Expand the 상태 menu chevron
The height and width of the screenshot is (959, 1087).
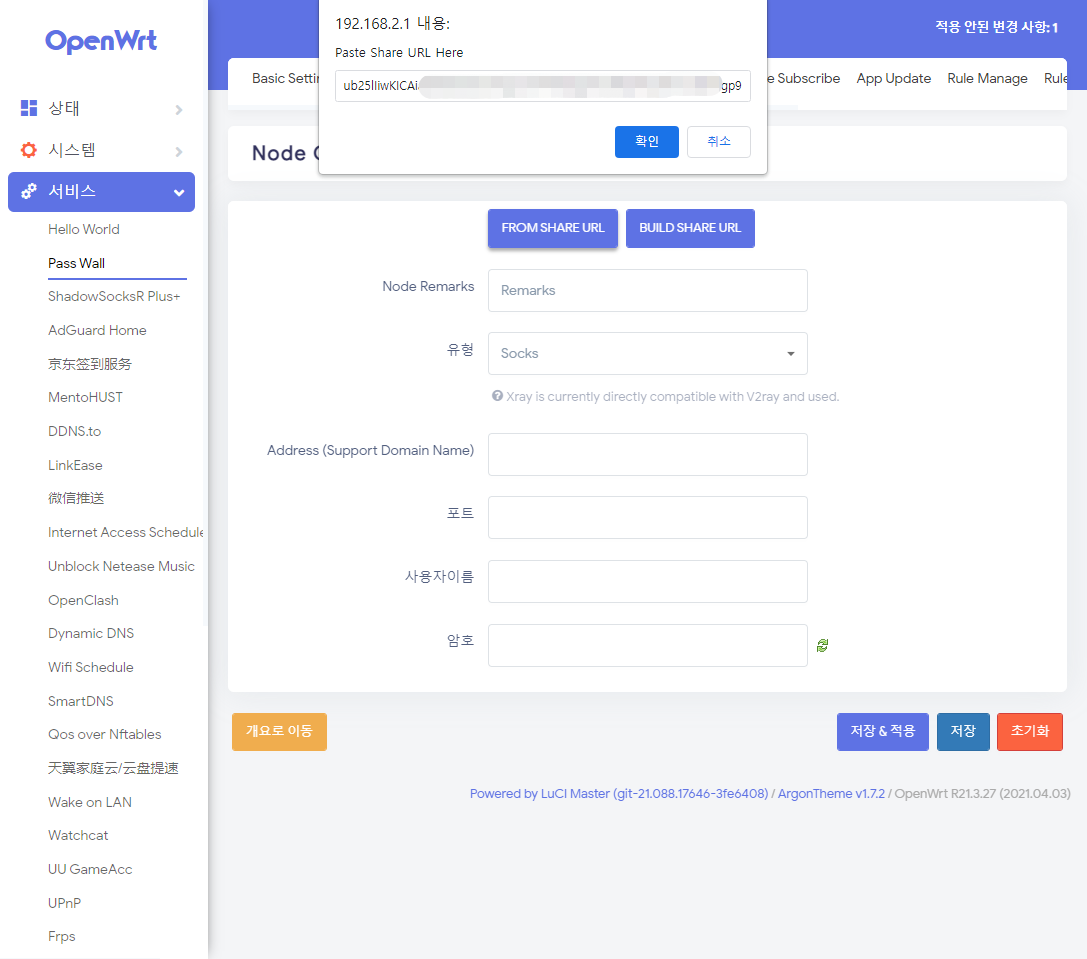179,110
